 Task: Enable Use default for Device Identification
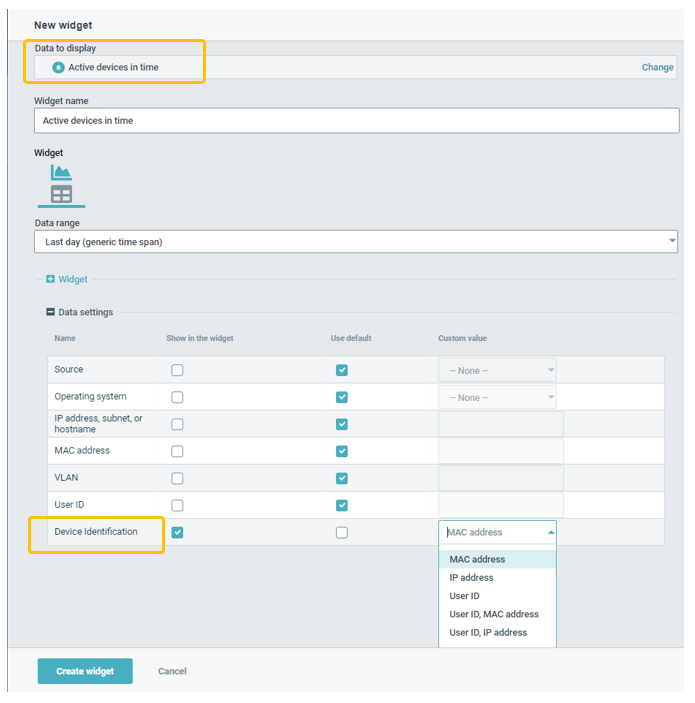(342, 532)
